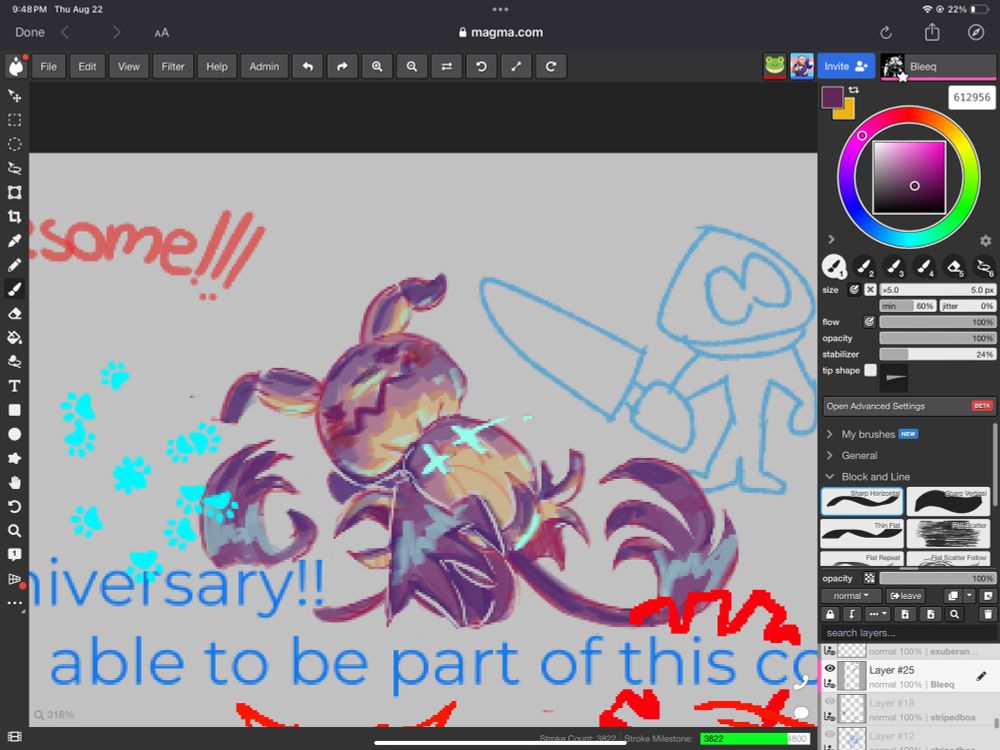
Task: Toggle layer opacity lock checkerboard button
Action: [x=869, y=578]
